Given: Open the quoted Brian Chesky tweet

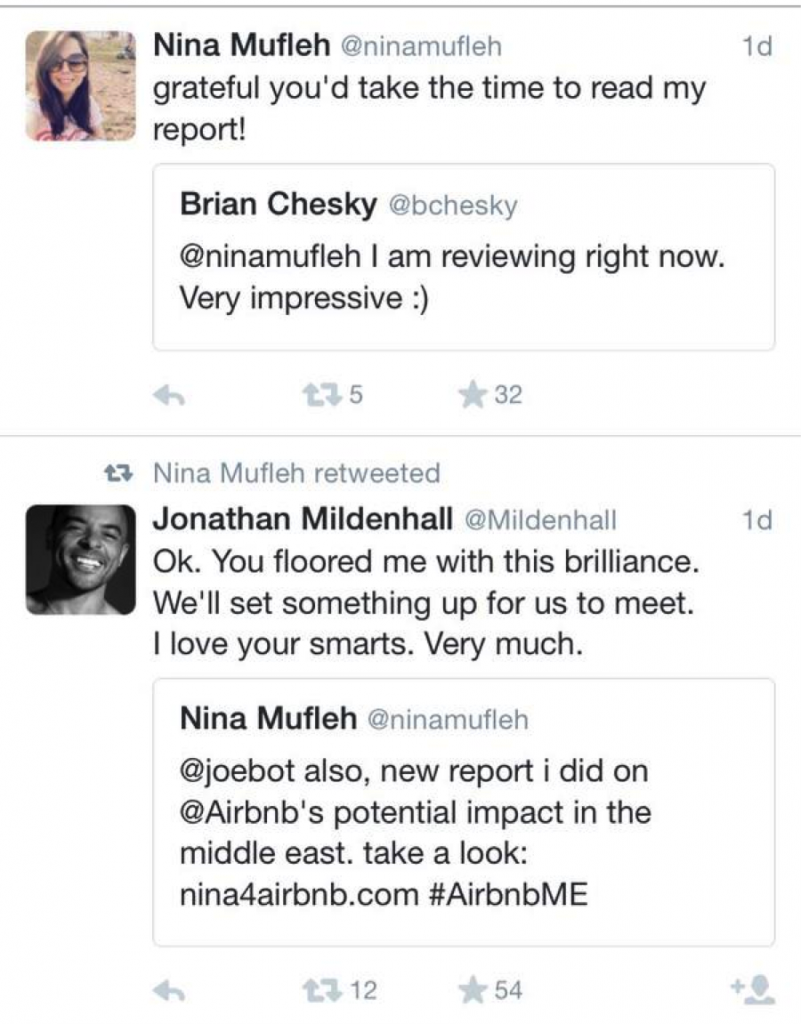Looking at the screenshot, I should (463, 257).
